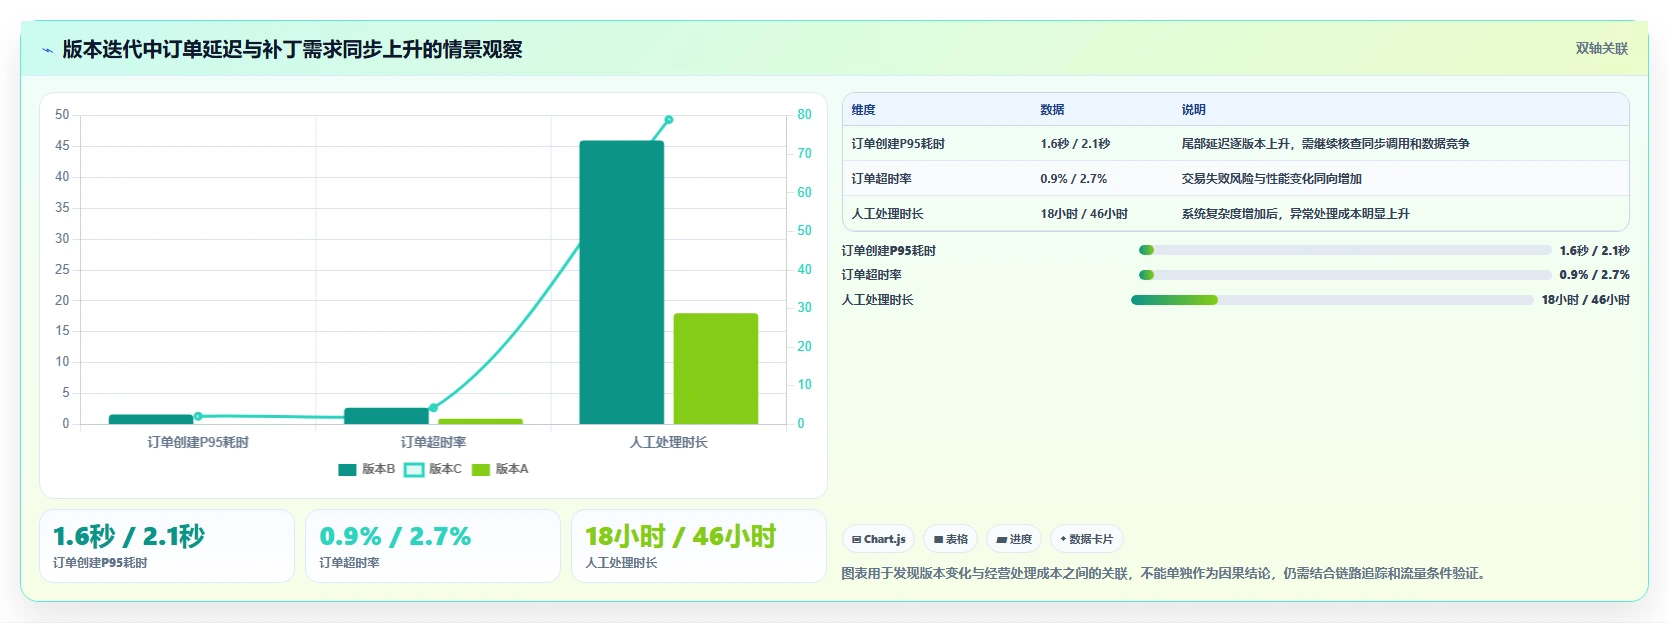Click the 订单超时率 progress row label

[871, 275]
